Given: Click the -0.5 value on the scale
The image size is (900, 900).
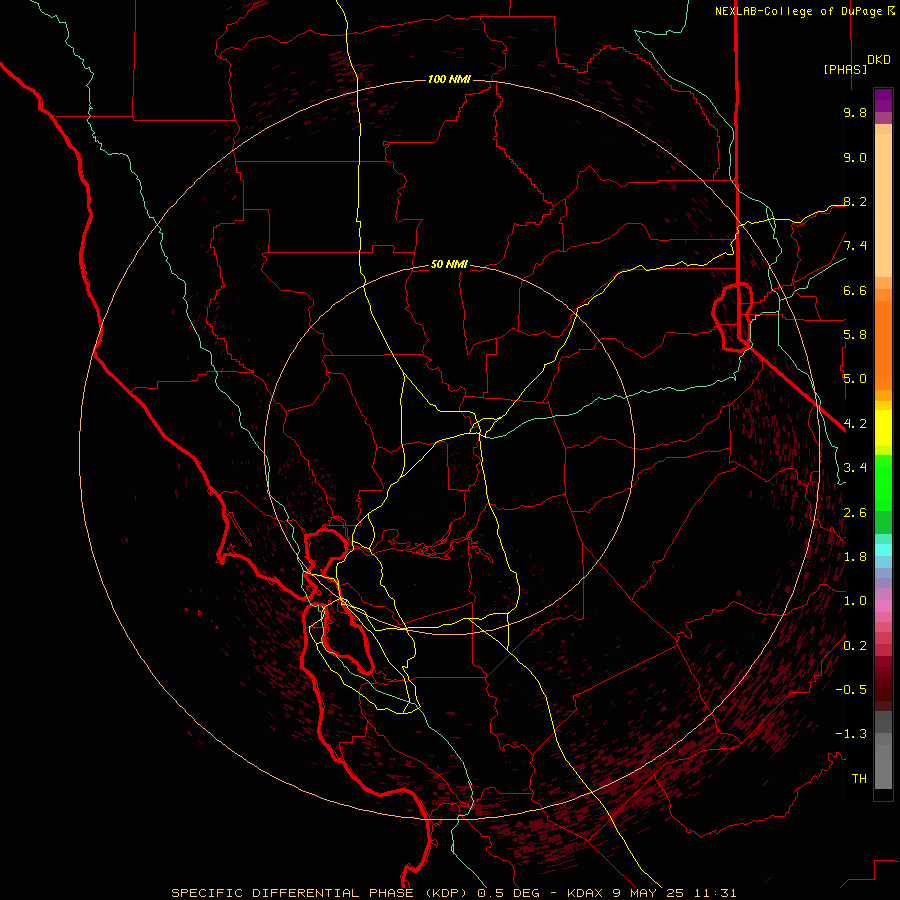Looking at the screenshot, I should 851,690.
